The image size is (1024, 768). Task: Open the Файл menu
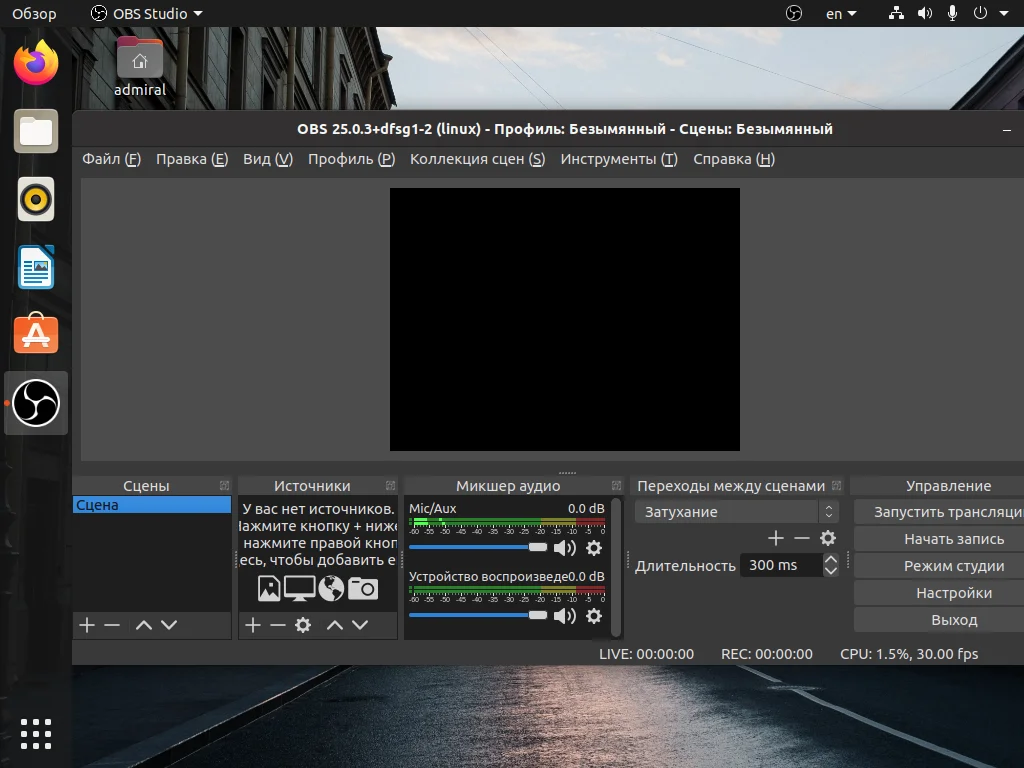pyautogui.click(x=111, y=159)
